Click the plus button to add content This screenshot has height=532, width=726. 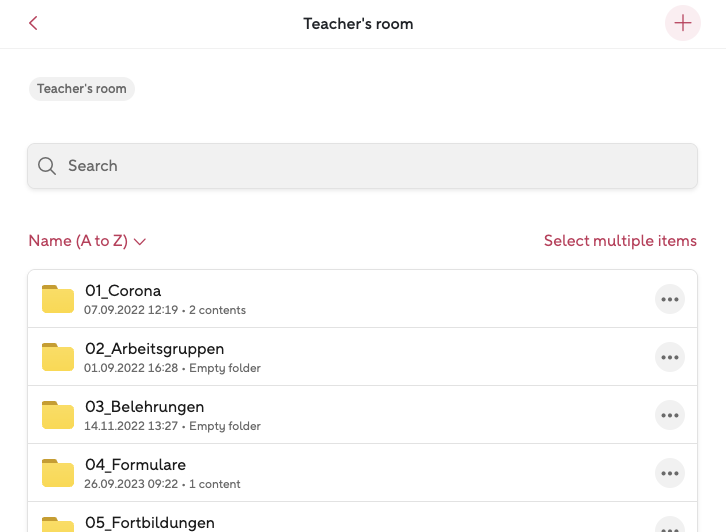(x=683, y=23)
